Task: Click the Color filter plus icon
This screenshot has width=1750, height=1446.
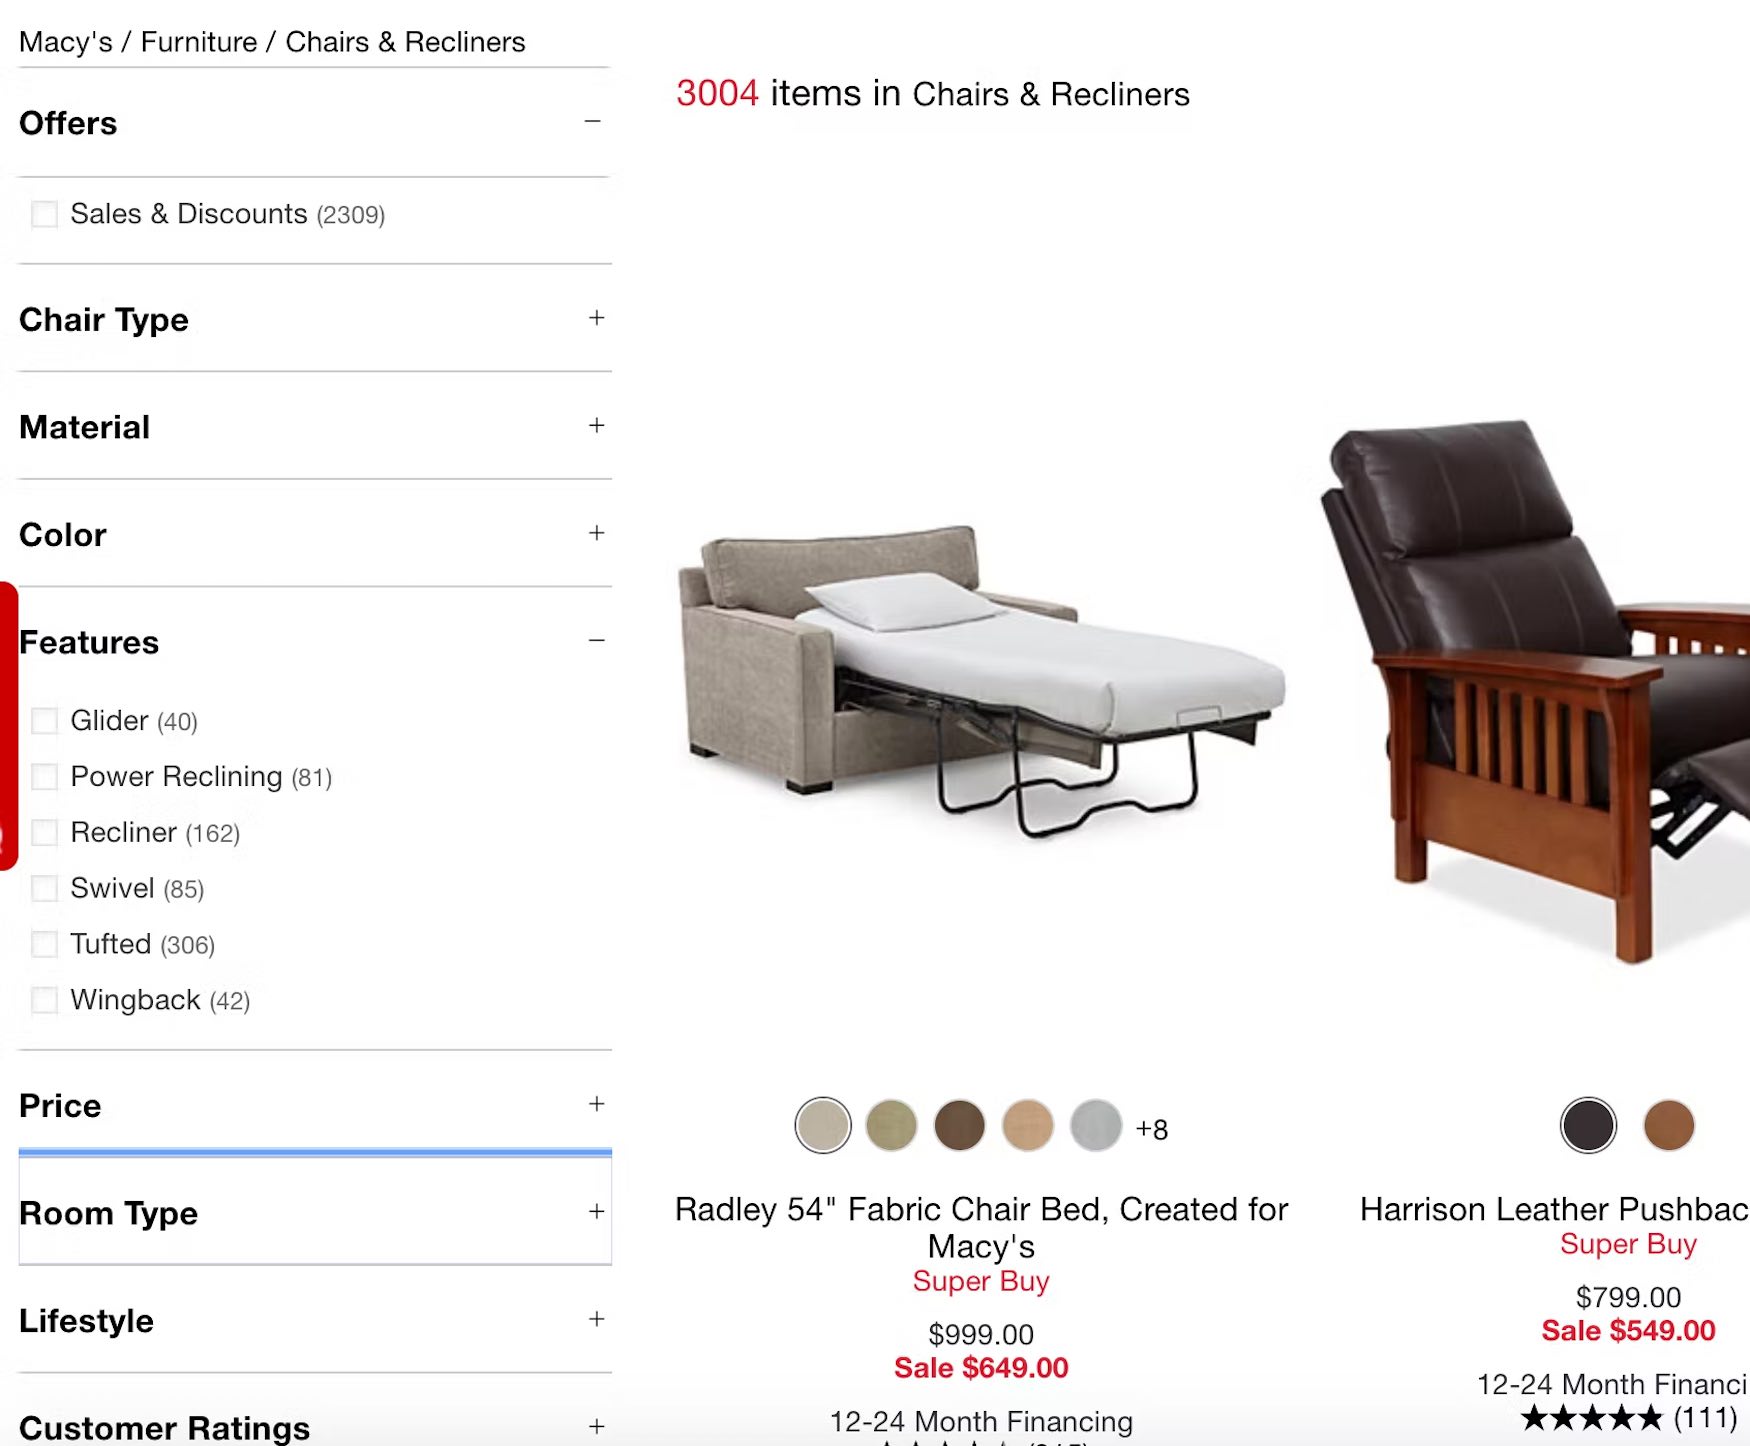Action: pos(596,533)
